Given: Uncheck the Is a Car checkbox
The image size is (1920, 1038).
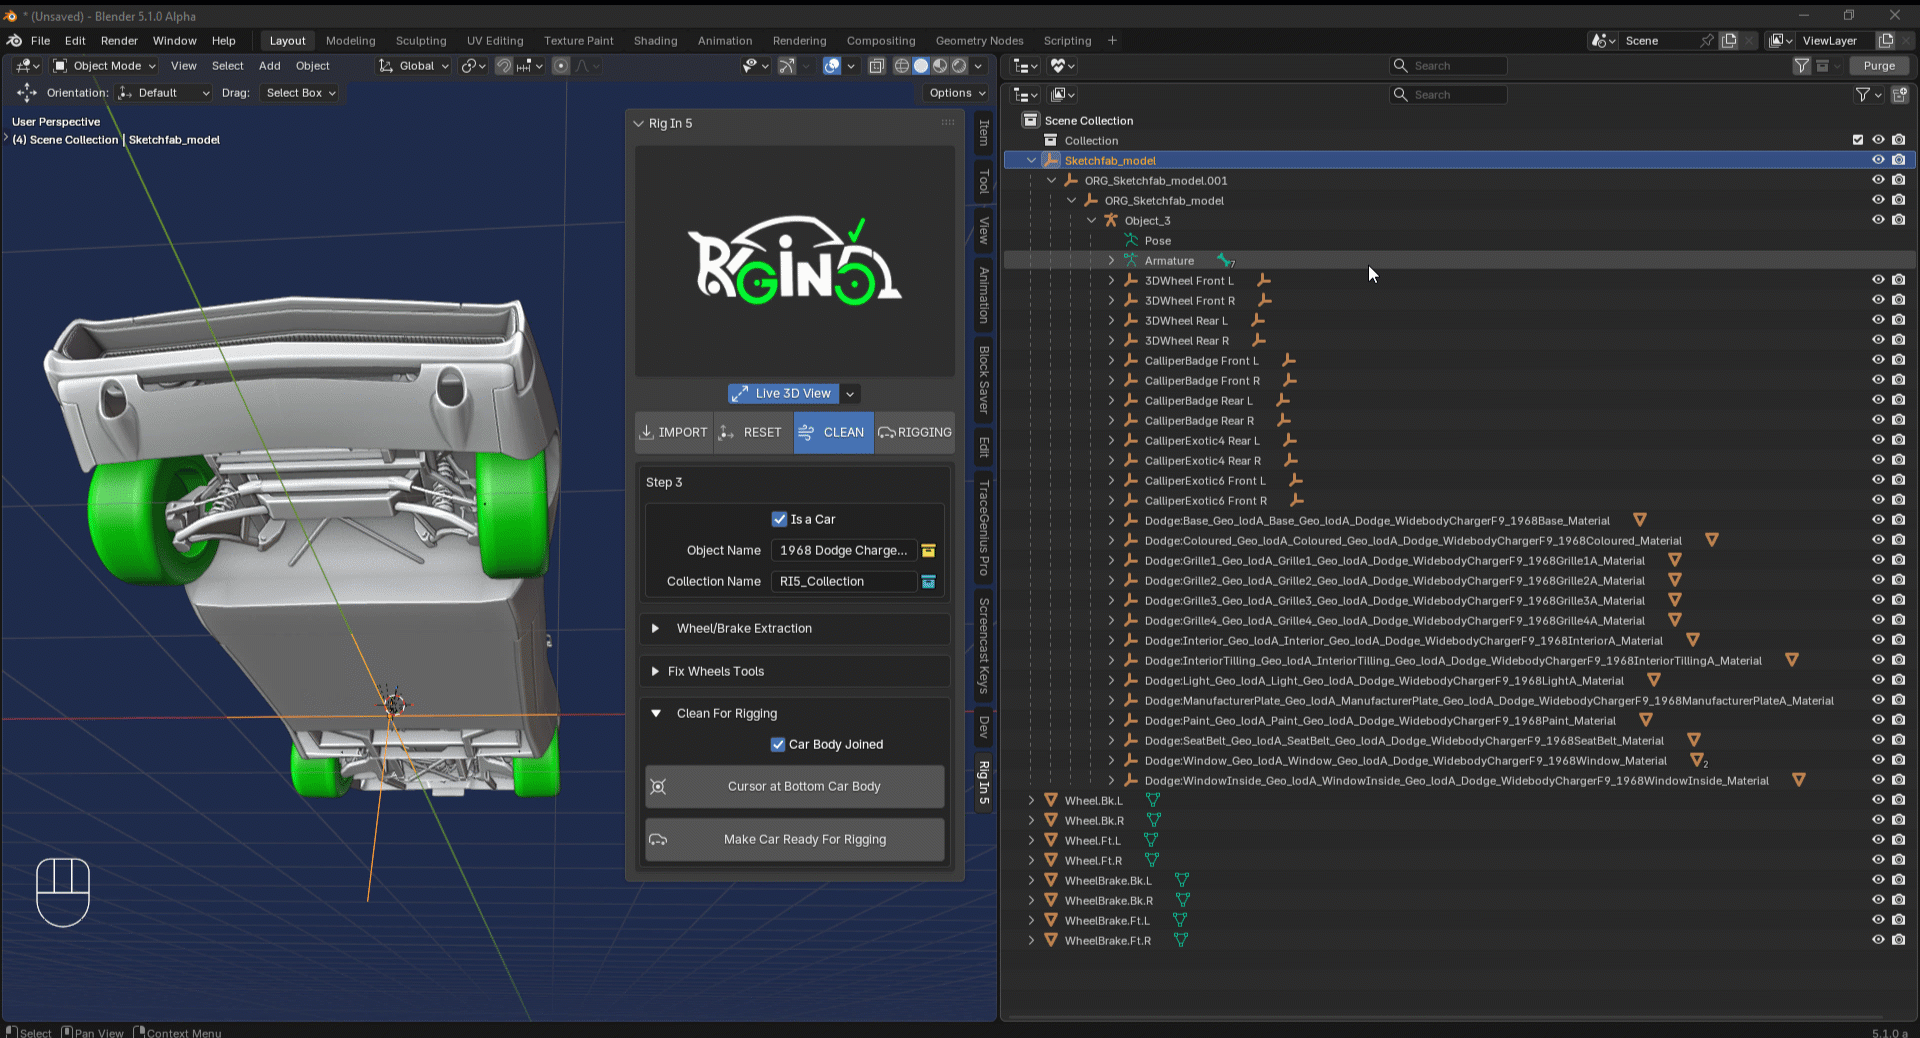Looking at the screenshot, I should pos(779,519).
